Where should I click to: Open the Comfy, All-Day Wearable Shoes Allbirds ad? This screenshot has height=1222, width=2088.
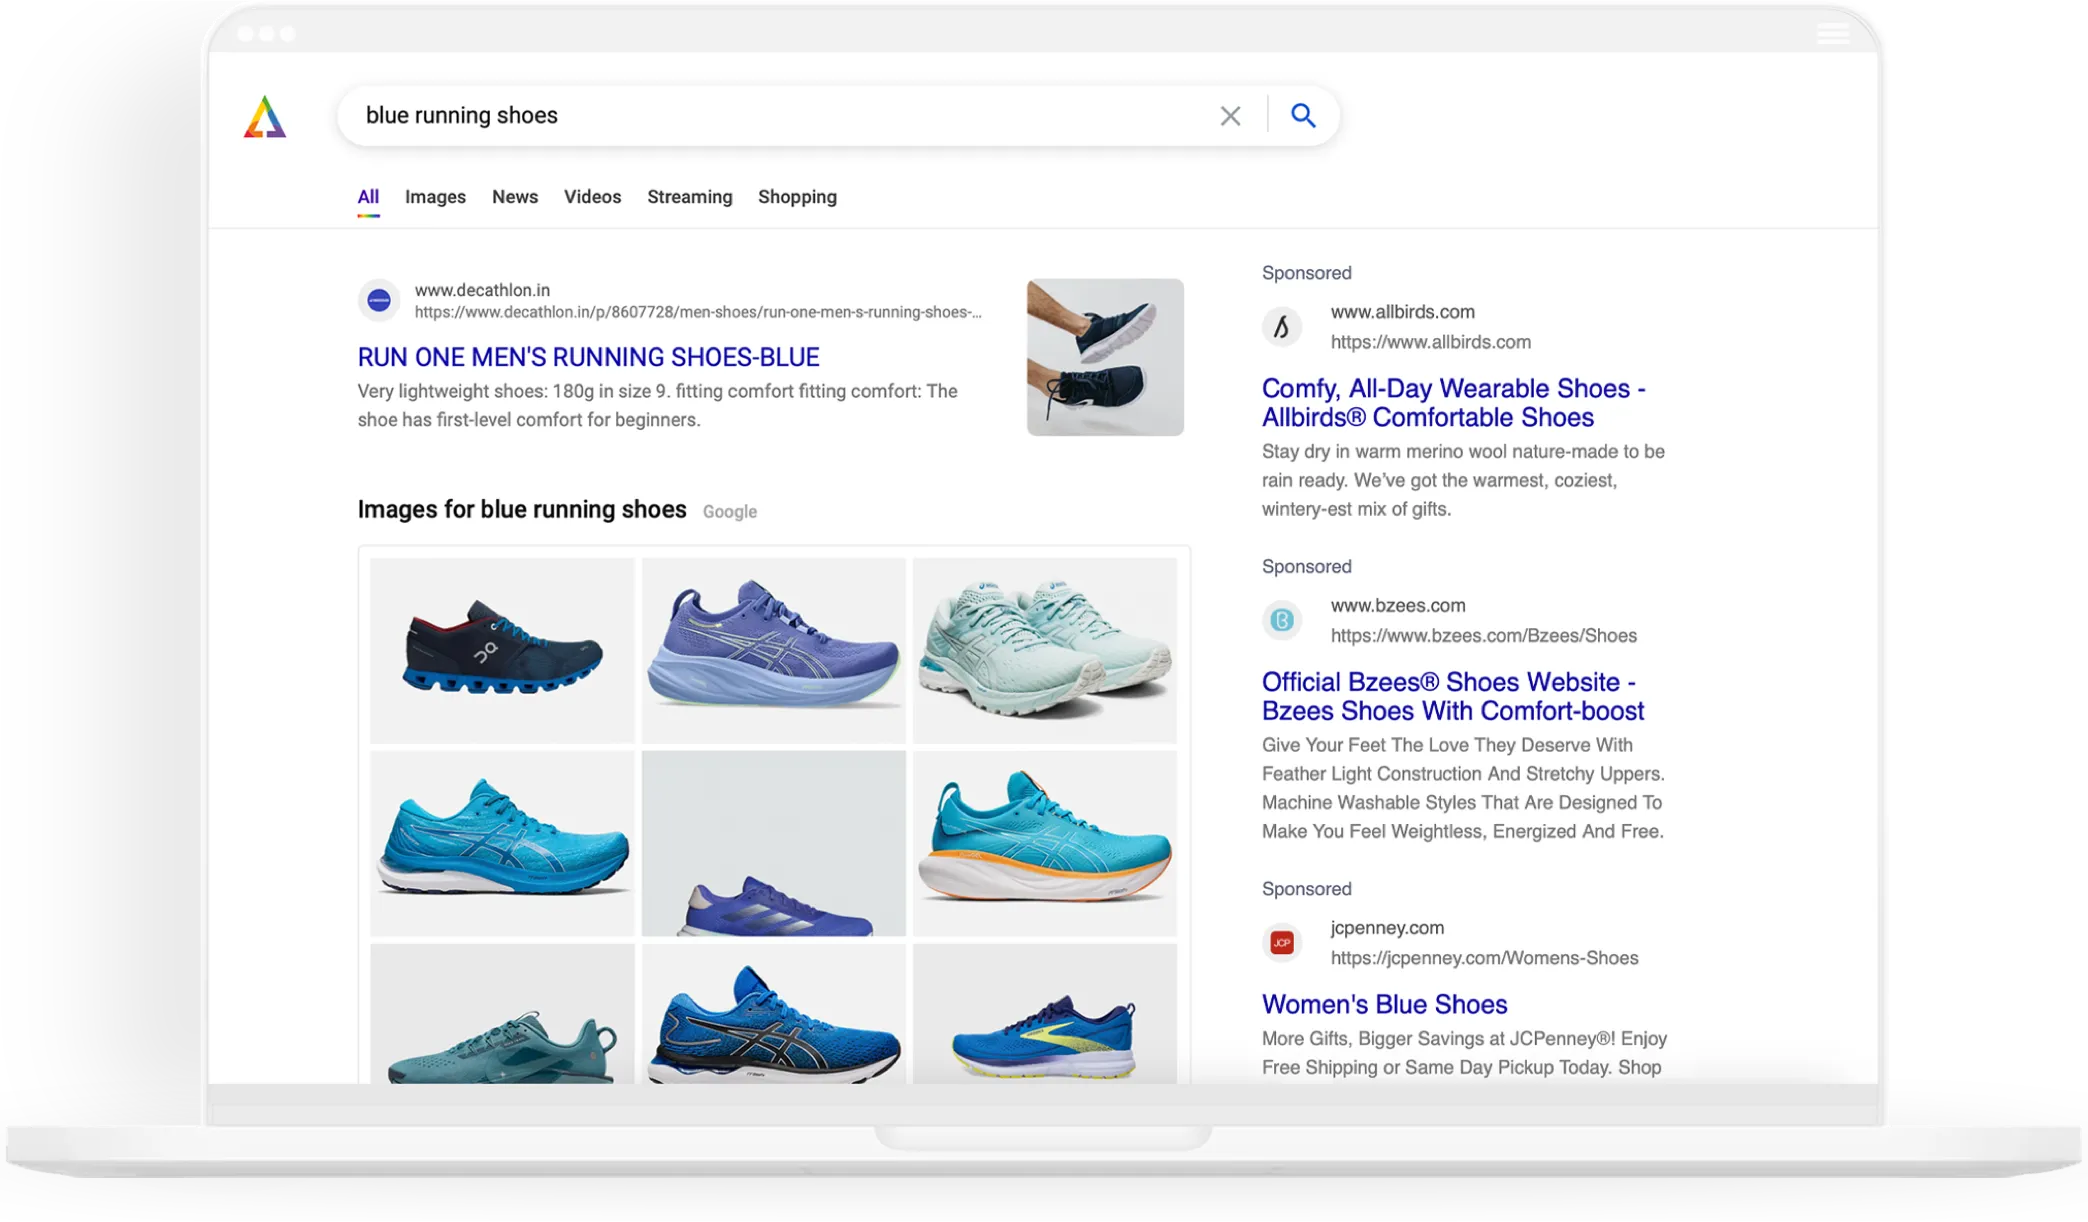point(1453,403)
